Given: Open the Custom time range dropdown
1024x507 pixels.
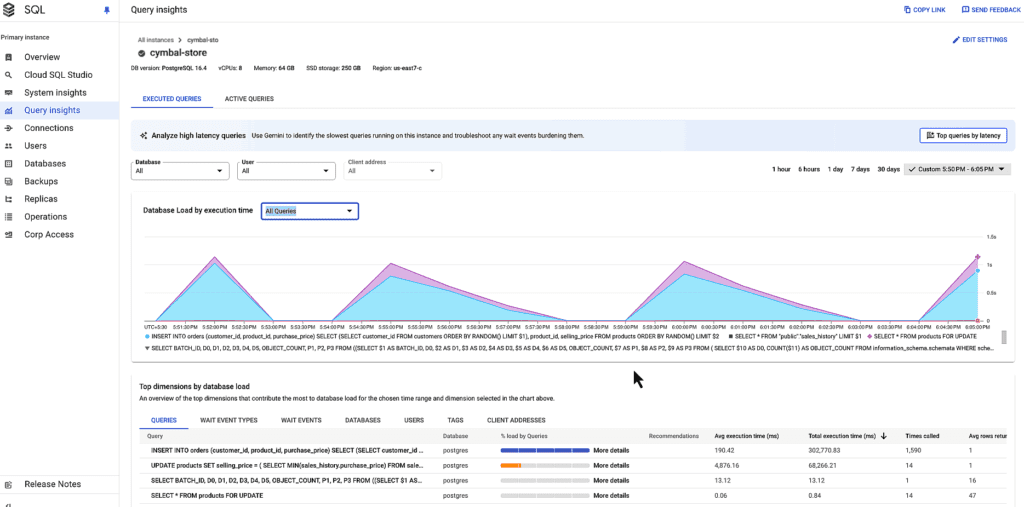Looking at the screenshot, I should coord(958,169).
